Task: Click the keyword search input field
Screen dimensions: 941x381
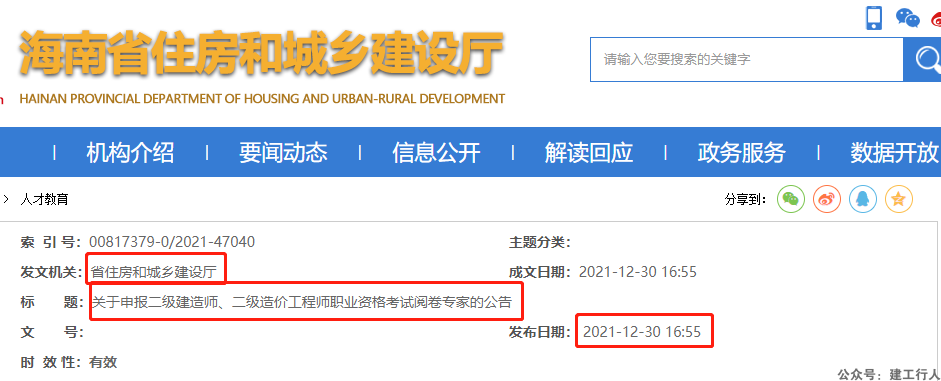Action: click(x=747, y=59)
